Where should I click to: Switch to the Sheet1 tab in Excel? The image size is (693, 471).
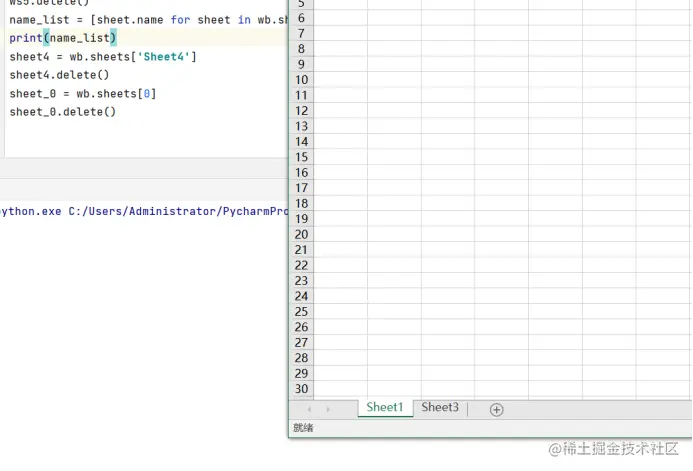pyautogui.click(x=385, y=407)
